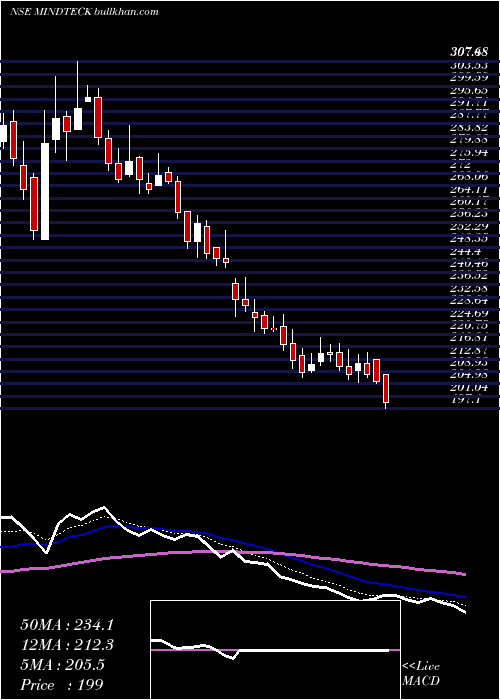Click the 5MA : 205.5 readout
Screen dimensions: 500x700
click(62, 665)
